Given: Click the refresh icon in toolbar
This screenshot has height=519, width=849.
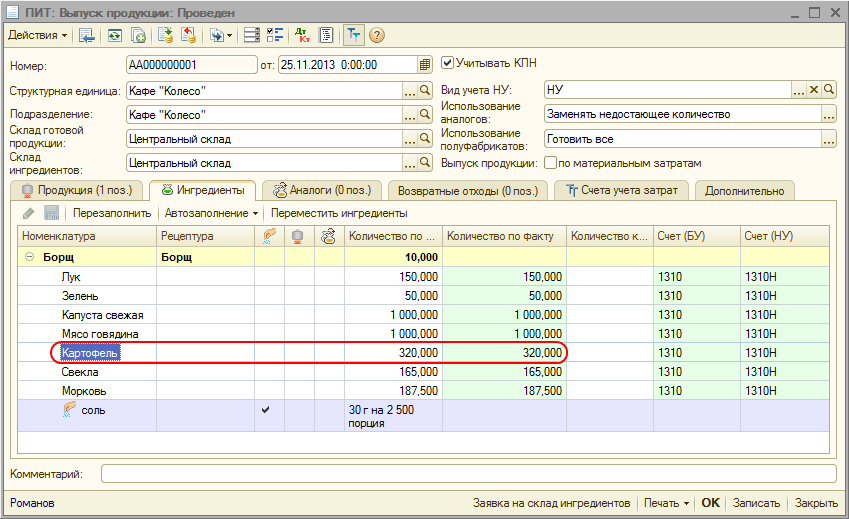Looking at the screenshot, I should click(114, 36).
